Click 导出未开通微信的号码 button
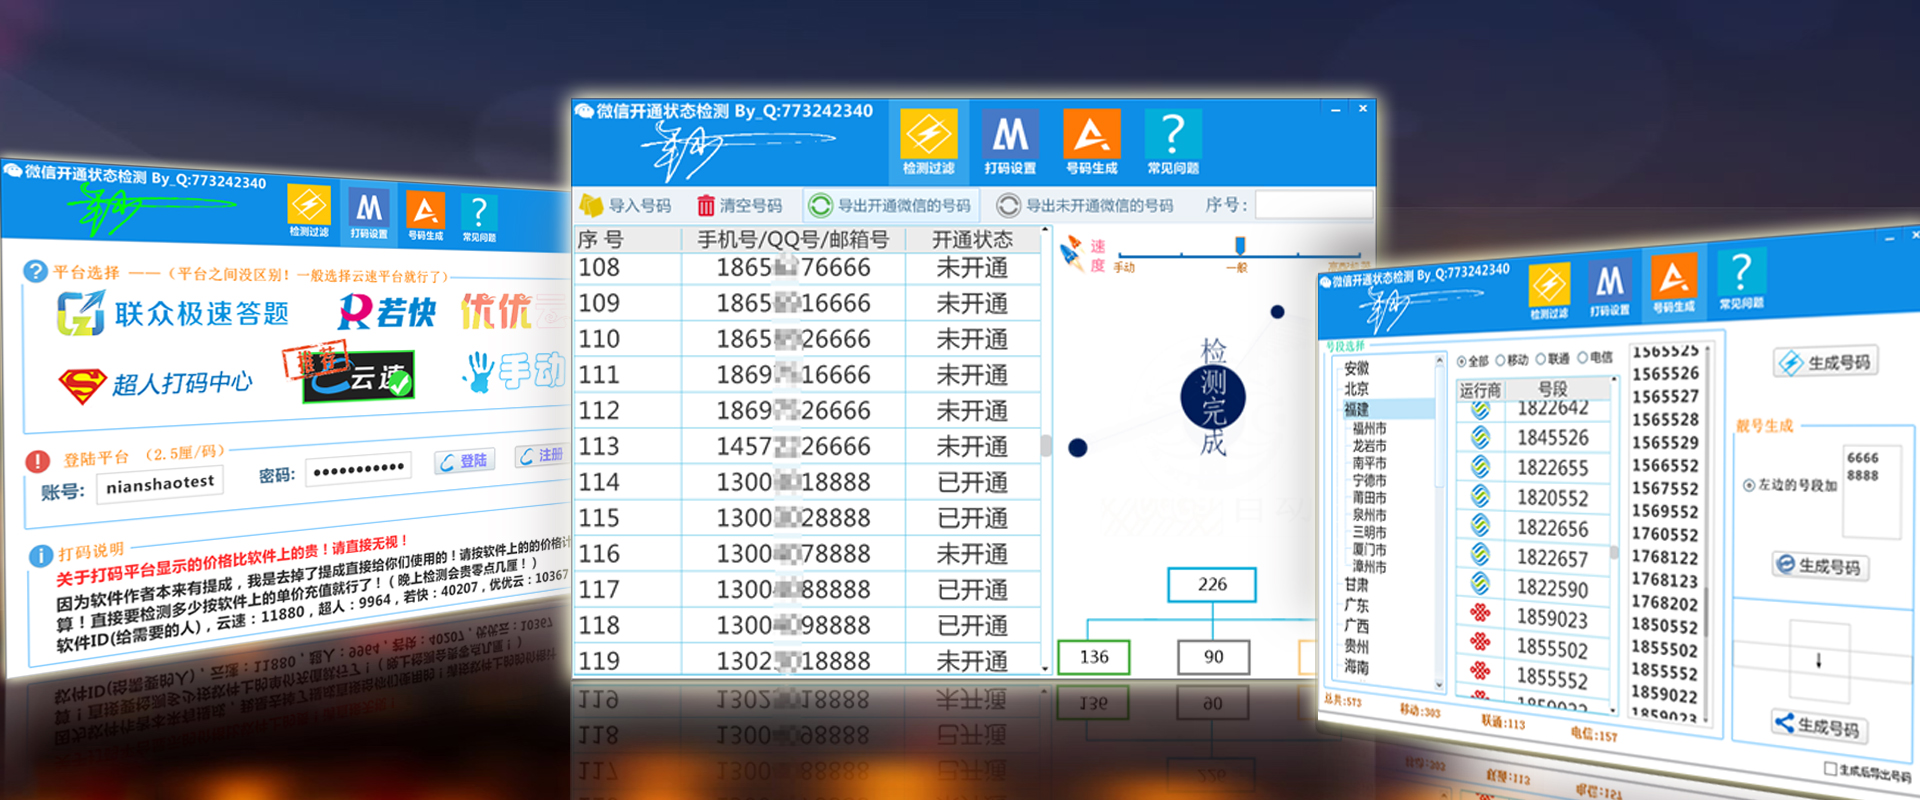This screenshot has height=800, width=1920. coord(1085,205)
